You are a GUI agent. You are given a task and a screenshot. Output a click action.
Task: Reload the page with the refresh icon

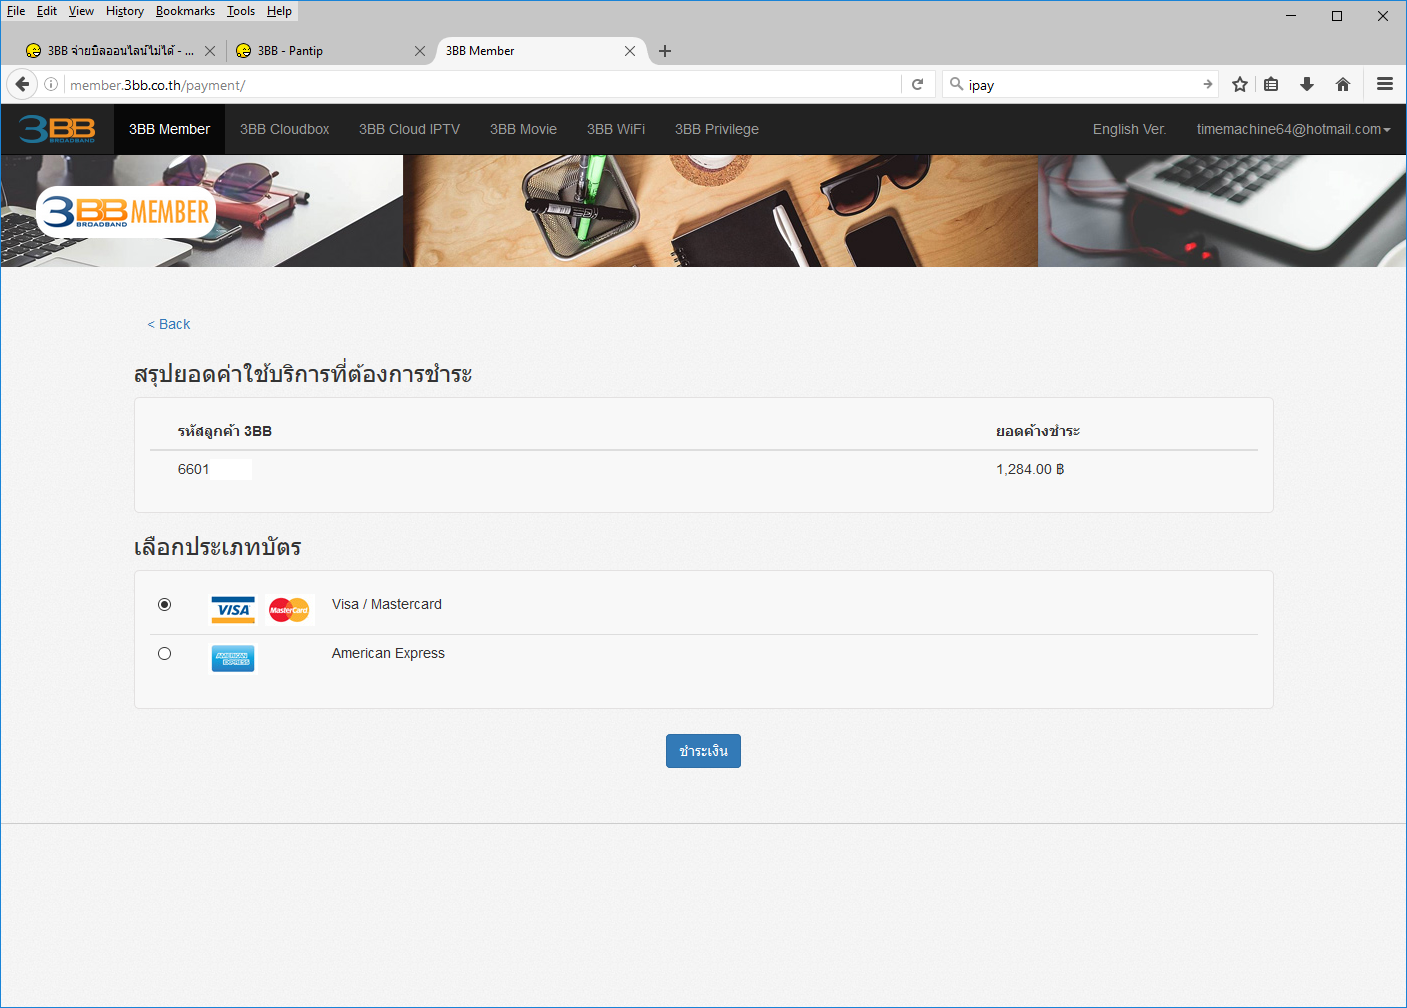(x=918, y=85)
